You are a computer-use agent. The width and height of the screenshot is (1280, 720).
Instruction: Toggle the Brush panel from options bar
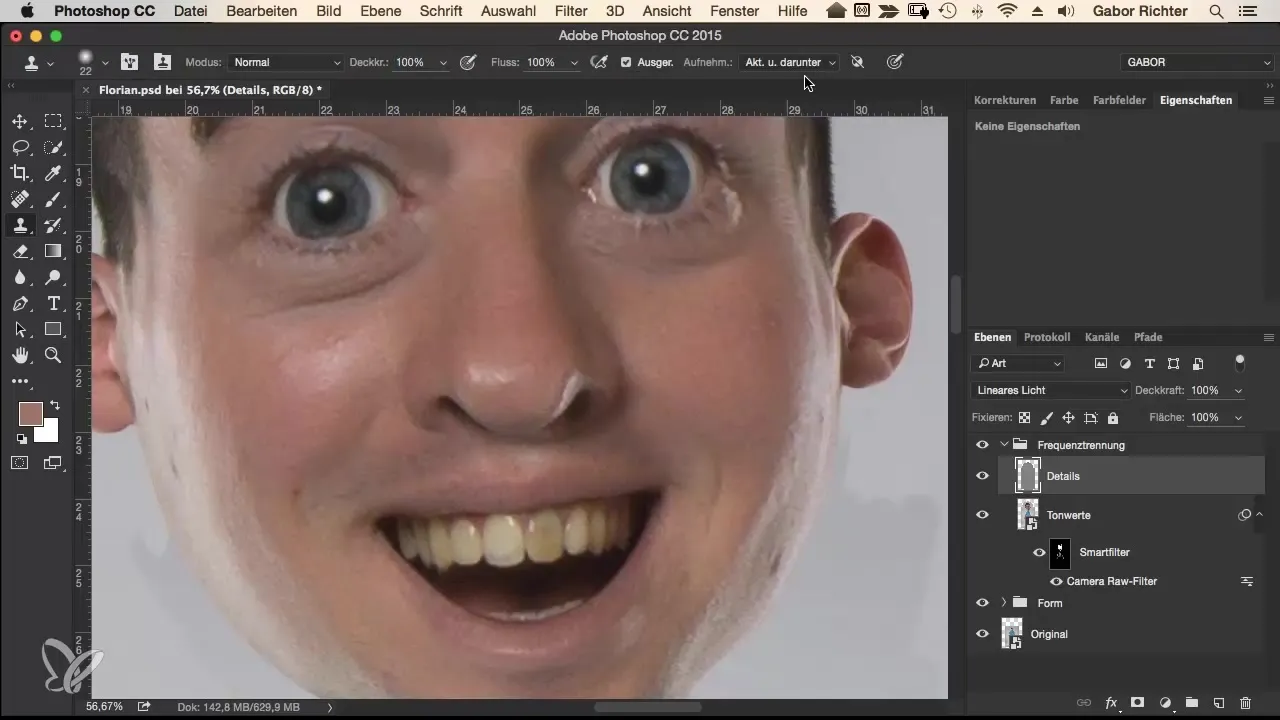[129, 62]
